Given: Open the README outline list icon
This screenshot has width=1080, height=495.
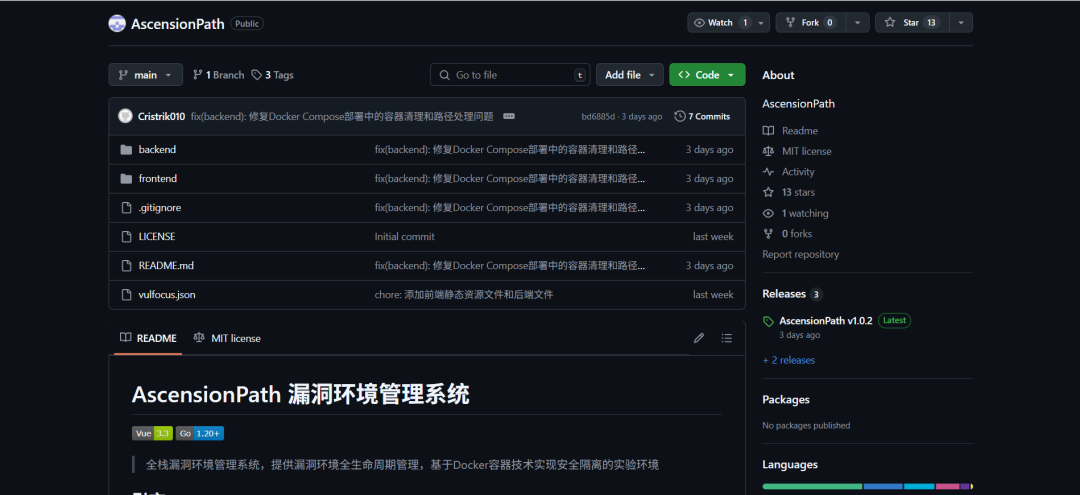Looking at the screenshot, I should click(x=727, y=338).
